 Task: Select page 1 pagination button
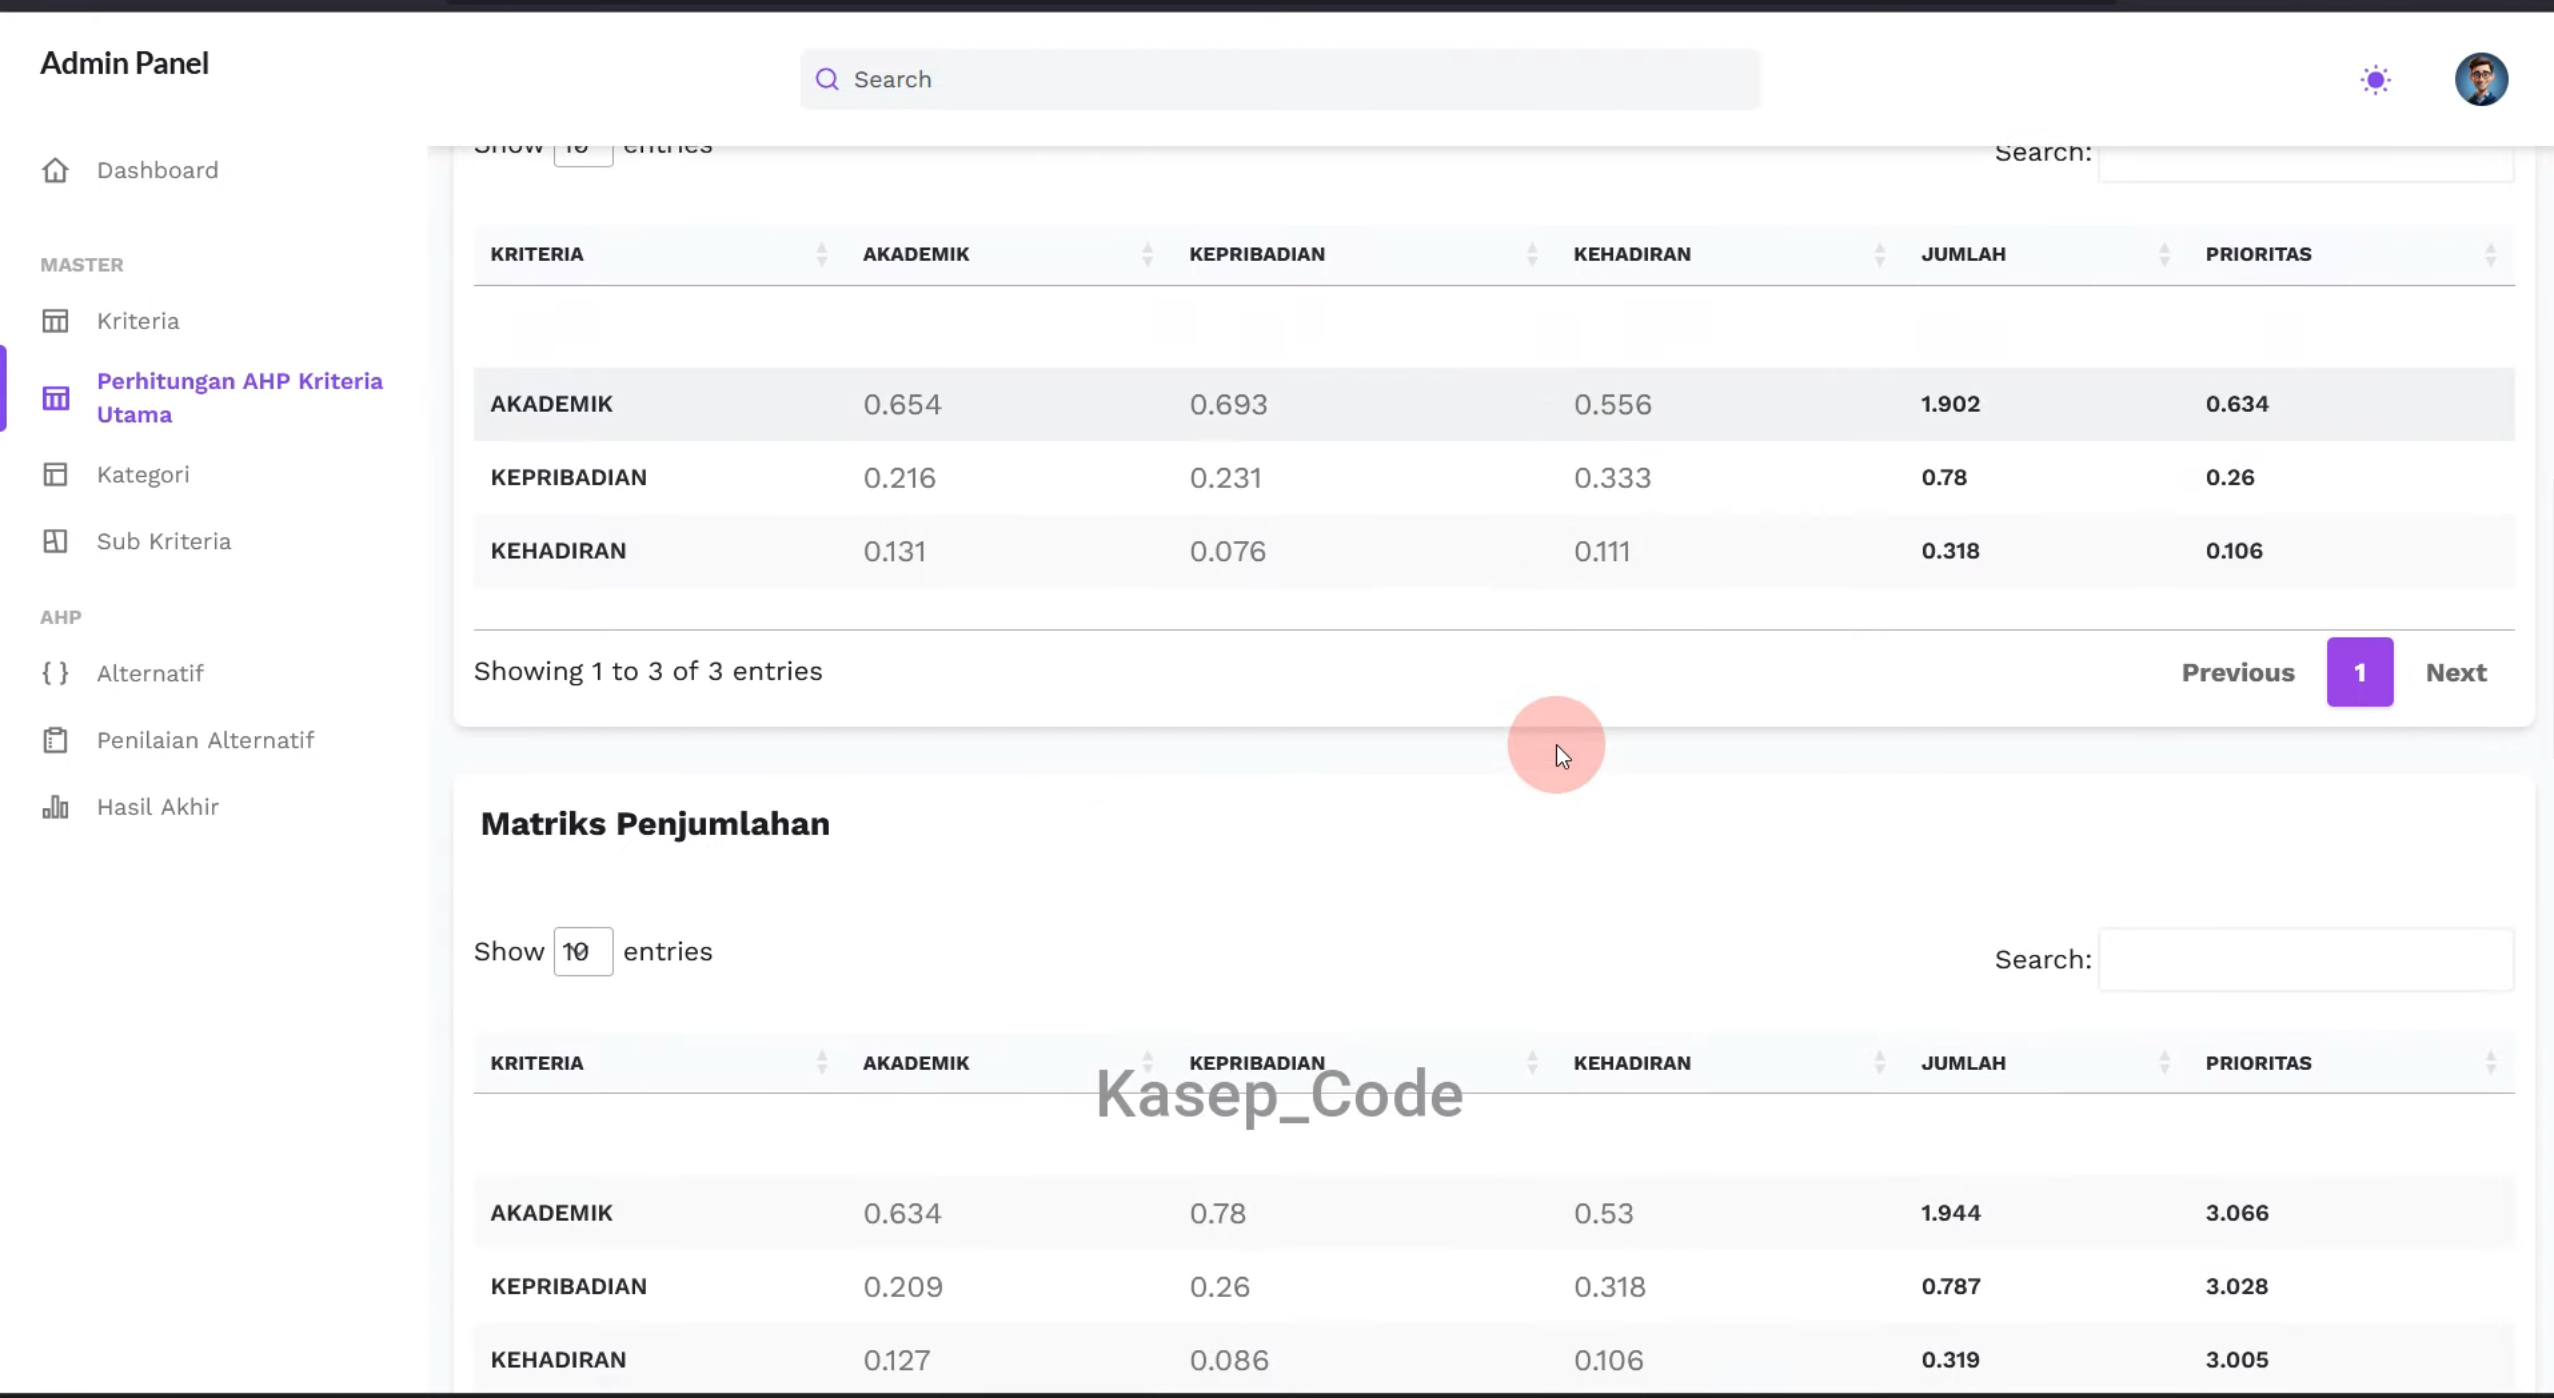click(x=2359, y=672)
